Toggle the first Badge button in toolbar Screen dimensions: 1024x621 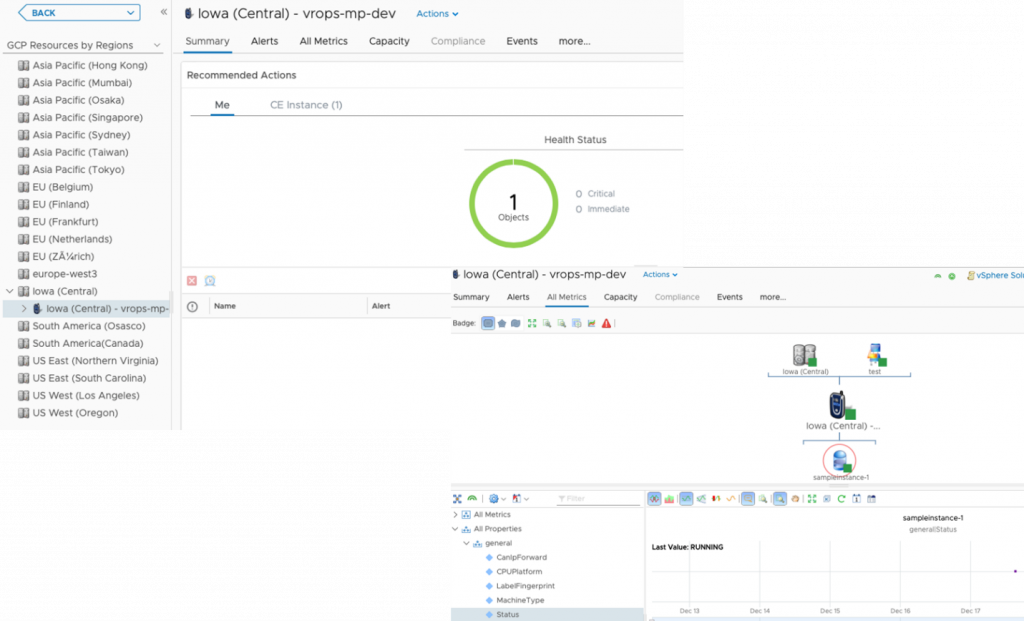(487, 323)
